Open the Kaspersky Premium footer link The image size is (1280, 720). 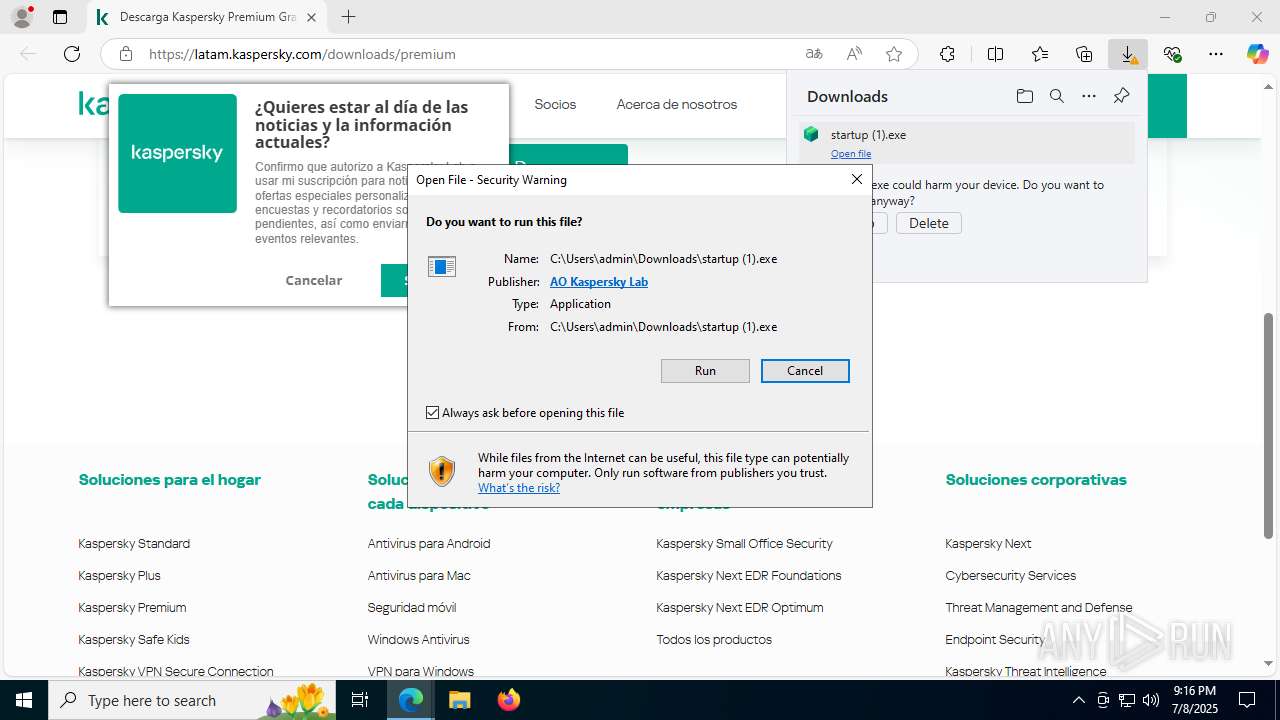[x=132, y=607]
